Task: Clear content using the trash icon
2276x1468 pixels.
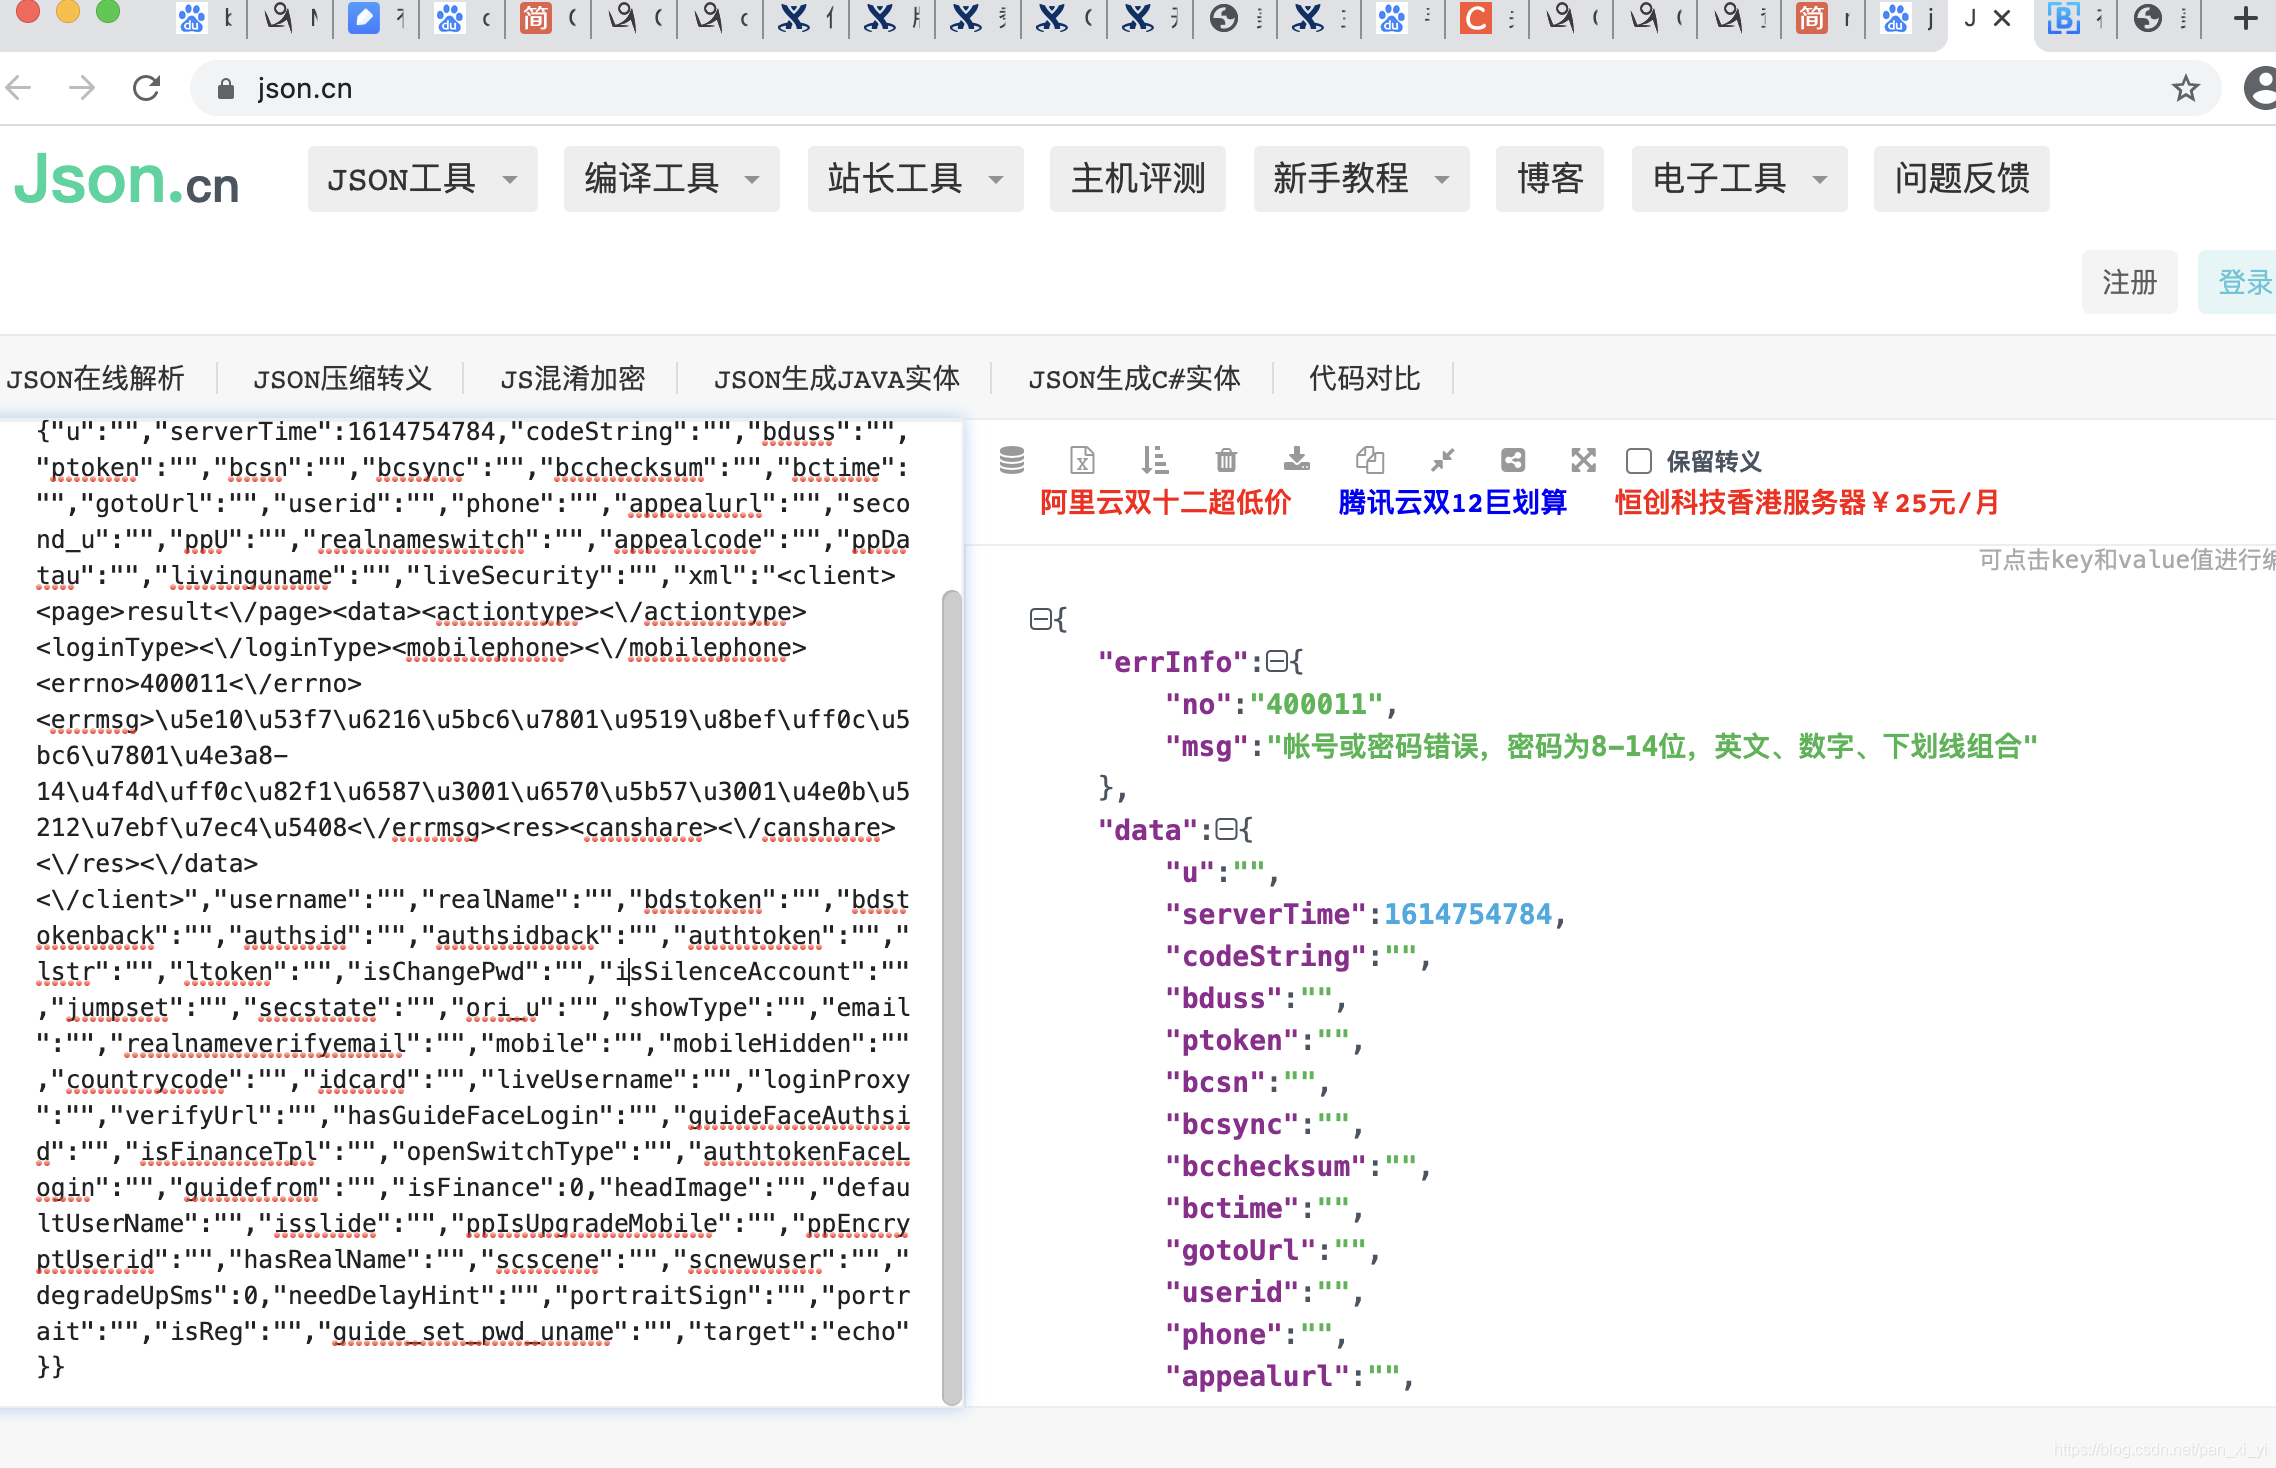Action: [x=1226, y=460]
